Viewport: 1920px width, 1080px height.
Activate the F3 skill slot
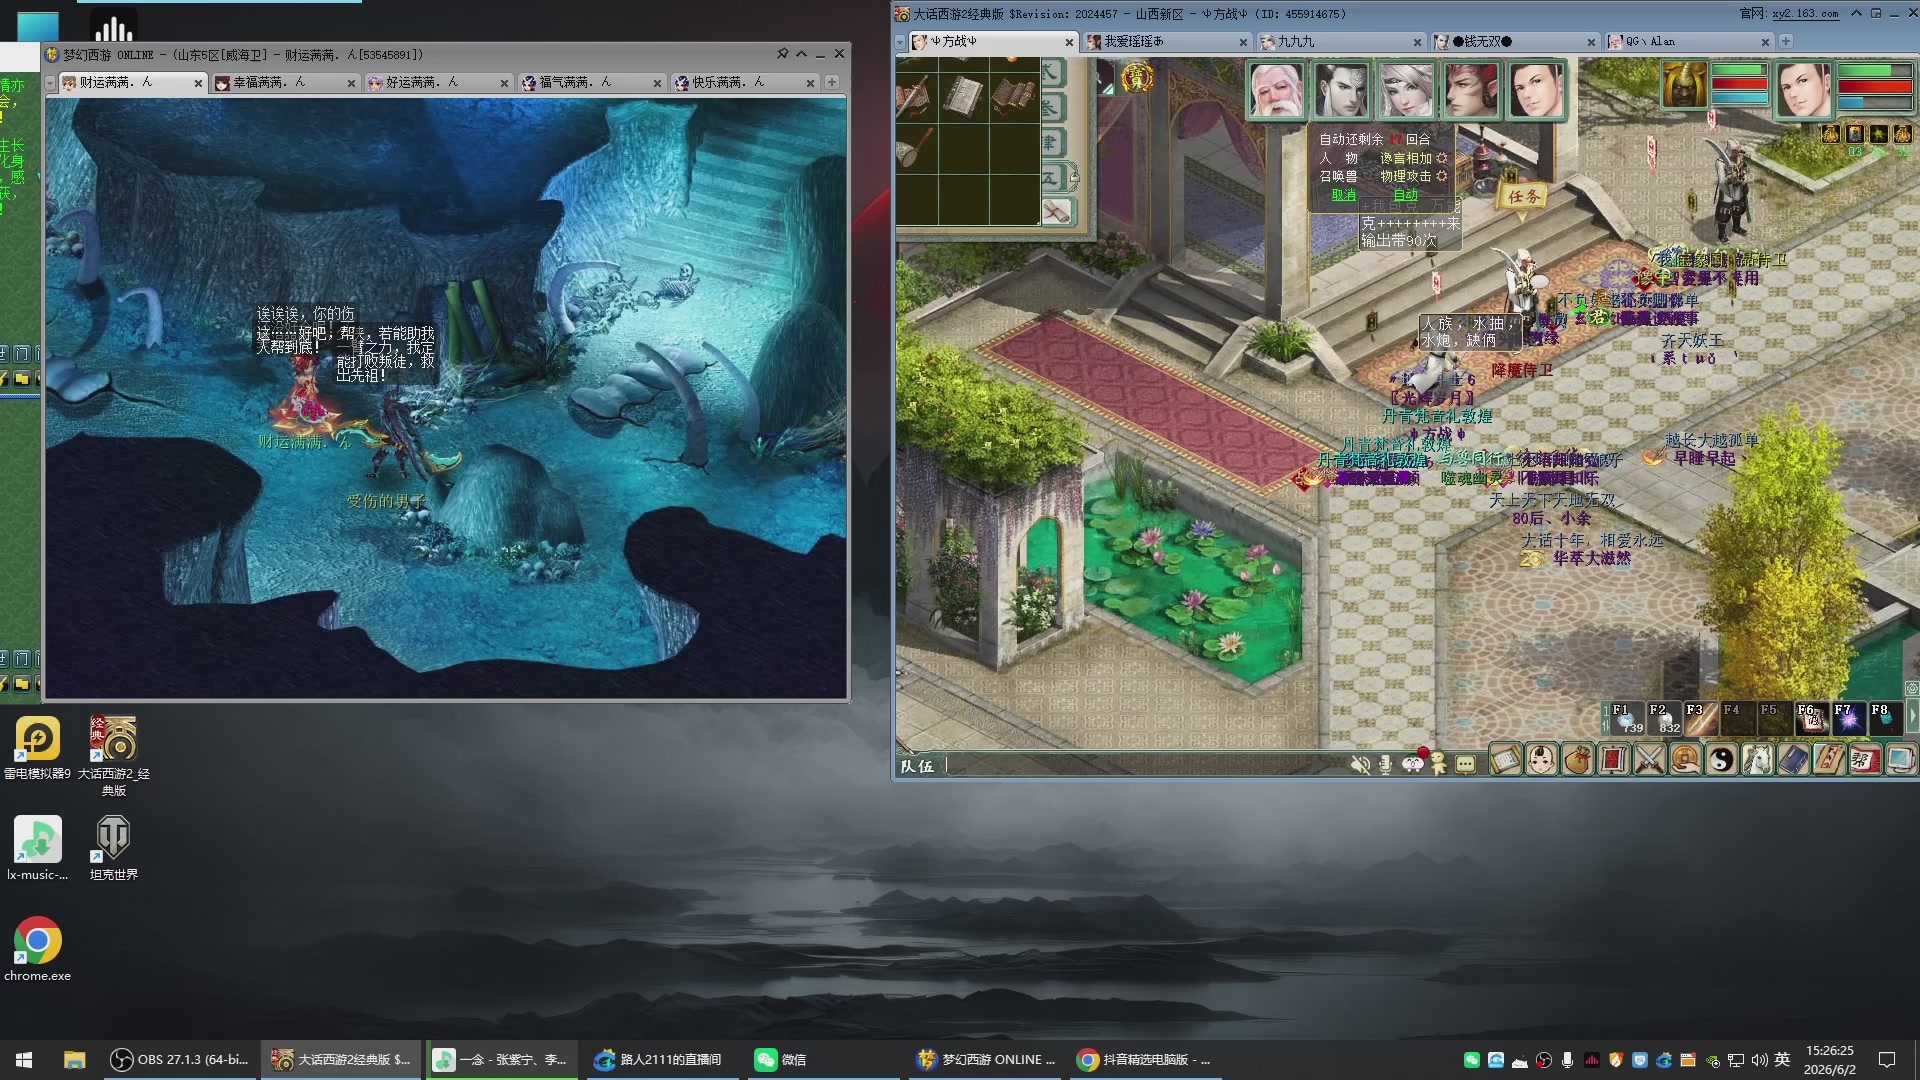click(1700, 718)
